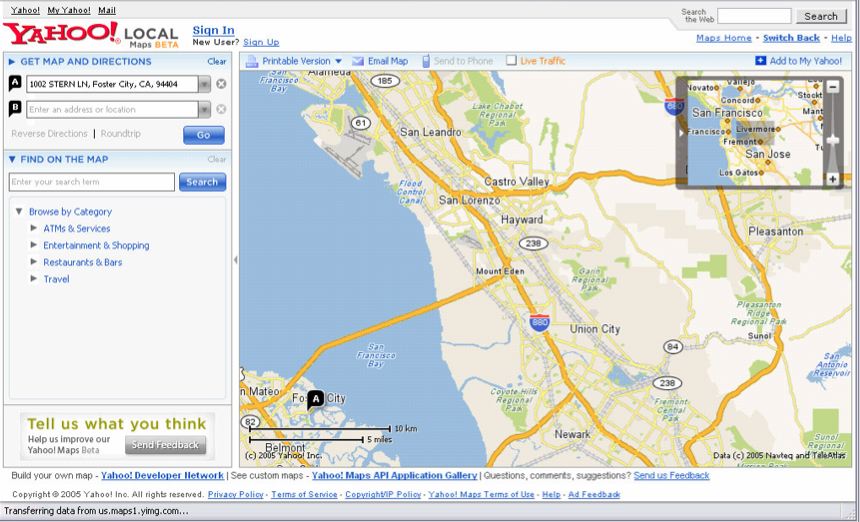Enable the Live Traffic checkbox
The width and height of the screenshot is (860, 522).
tap(511, 60)
